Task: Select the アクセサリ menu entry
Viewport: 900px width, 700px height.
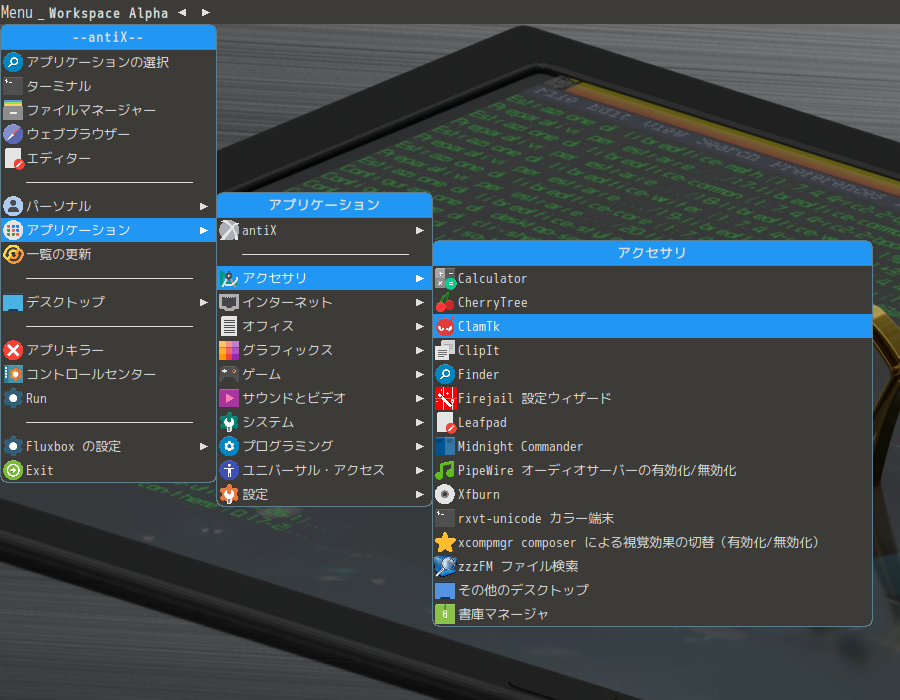Action: [x=324, y=278]
